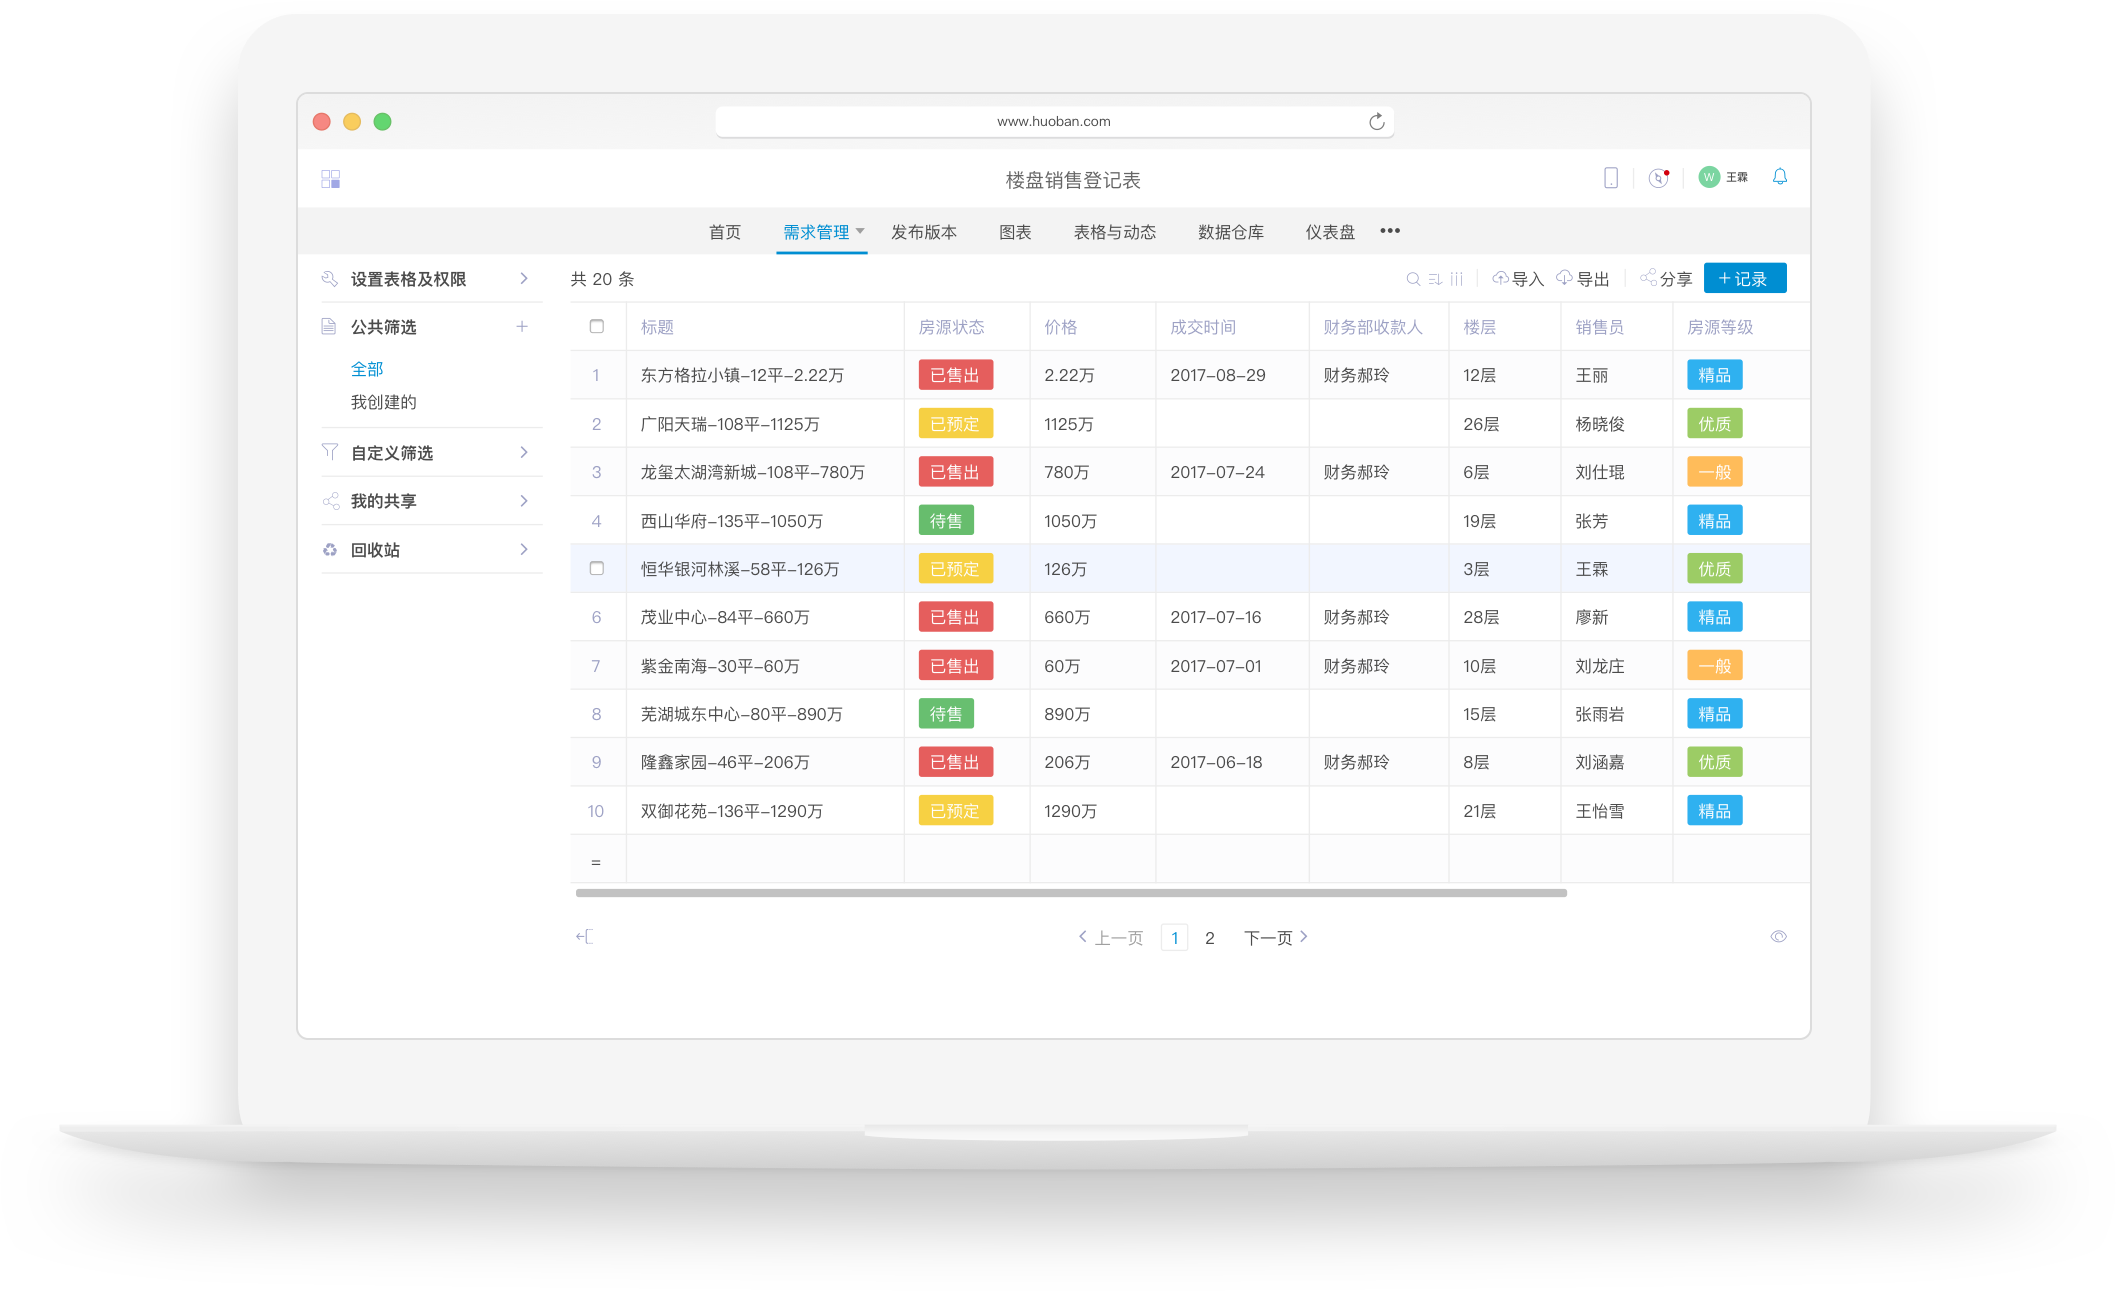This screenshot has height=1292, width=2116.
Task: Open the 仪表盘 tab
Action: point(1330,231)
